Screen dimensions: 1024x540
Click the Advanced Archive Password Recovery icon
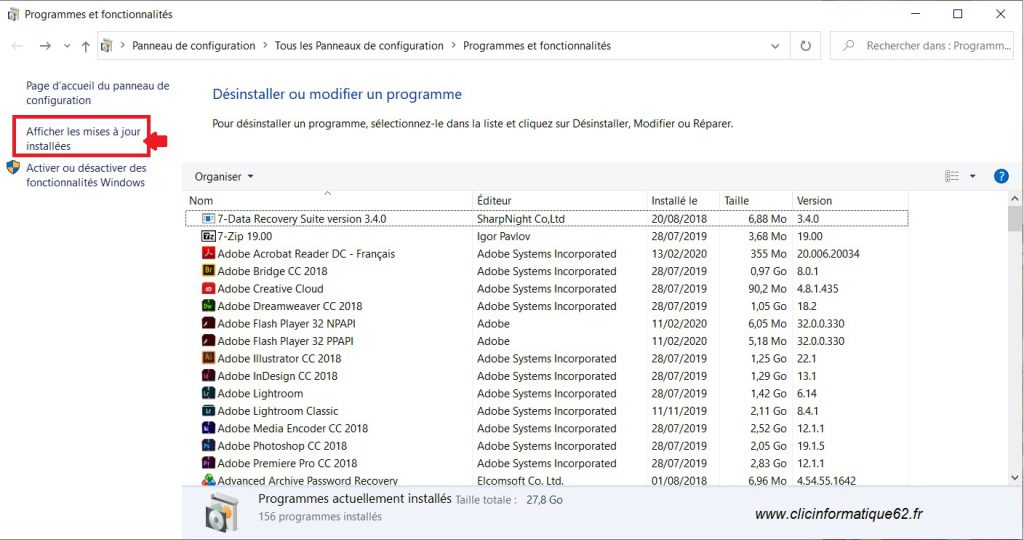pyautogui.click(x=208, y=480)
